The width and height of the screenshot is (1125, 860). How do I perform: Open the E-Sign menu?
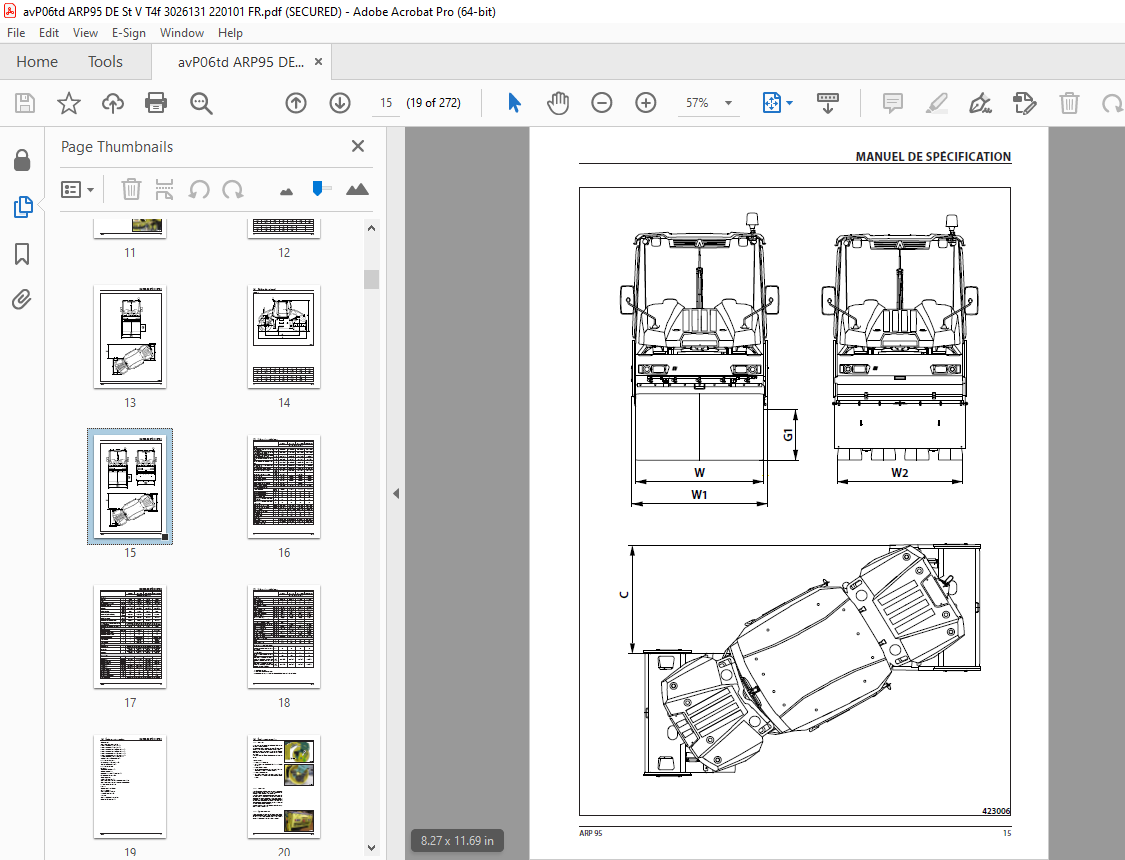128,33
